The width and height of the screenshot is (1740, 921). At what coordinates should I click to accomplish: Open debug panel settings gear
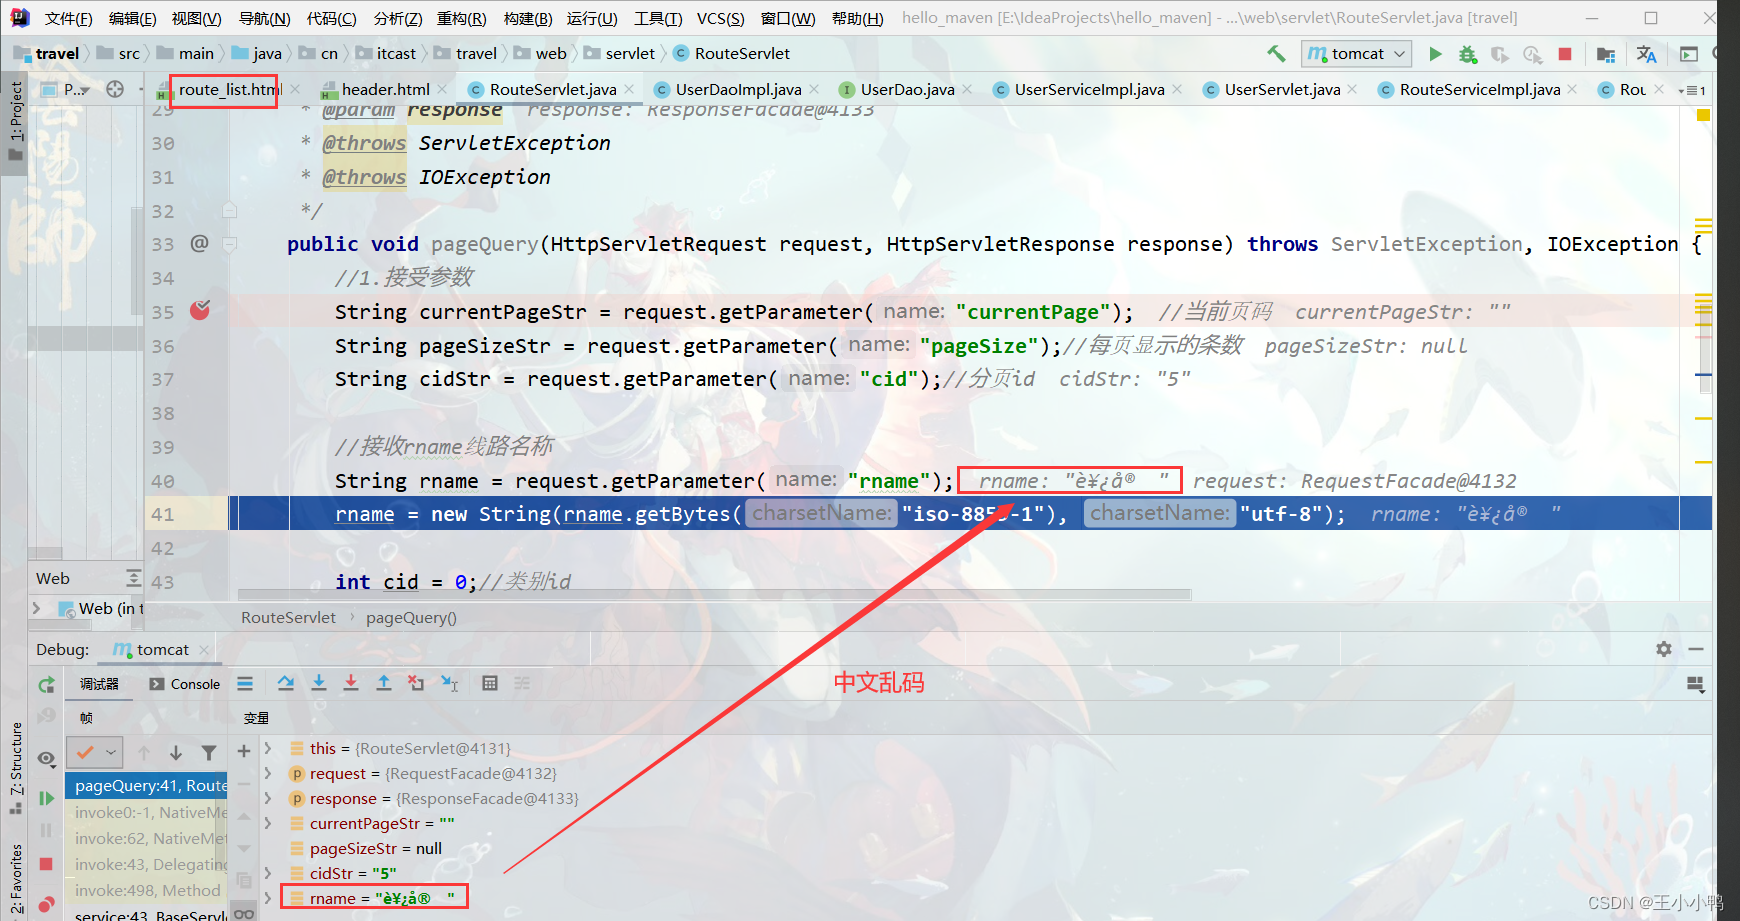click(1664, 649)
